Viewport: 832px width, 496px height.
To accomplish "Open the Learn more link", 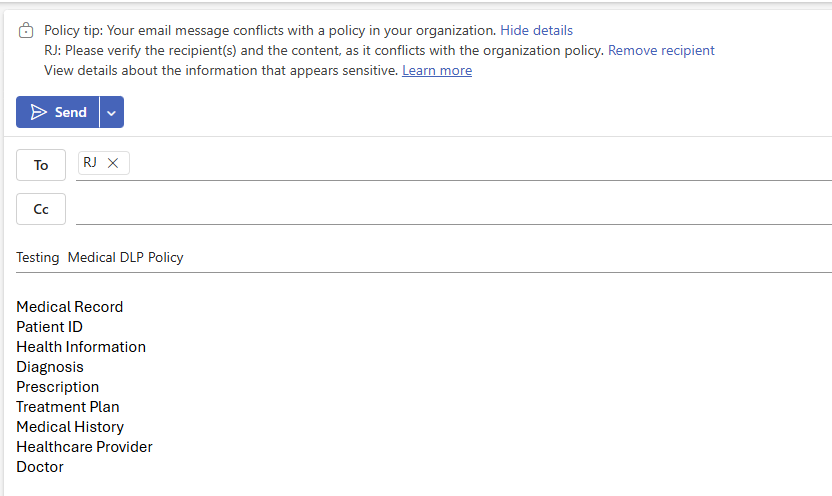I will tap(437, 71).
